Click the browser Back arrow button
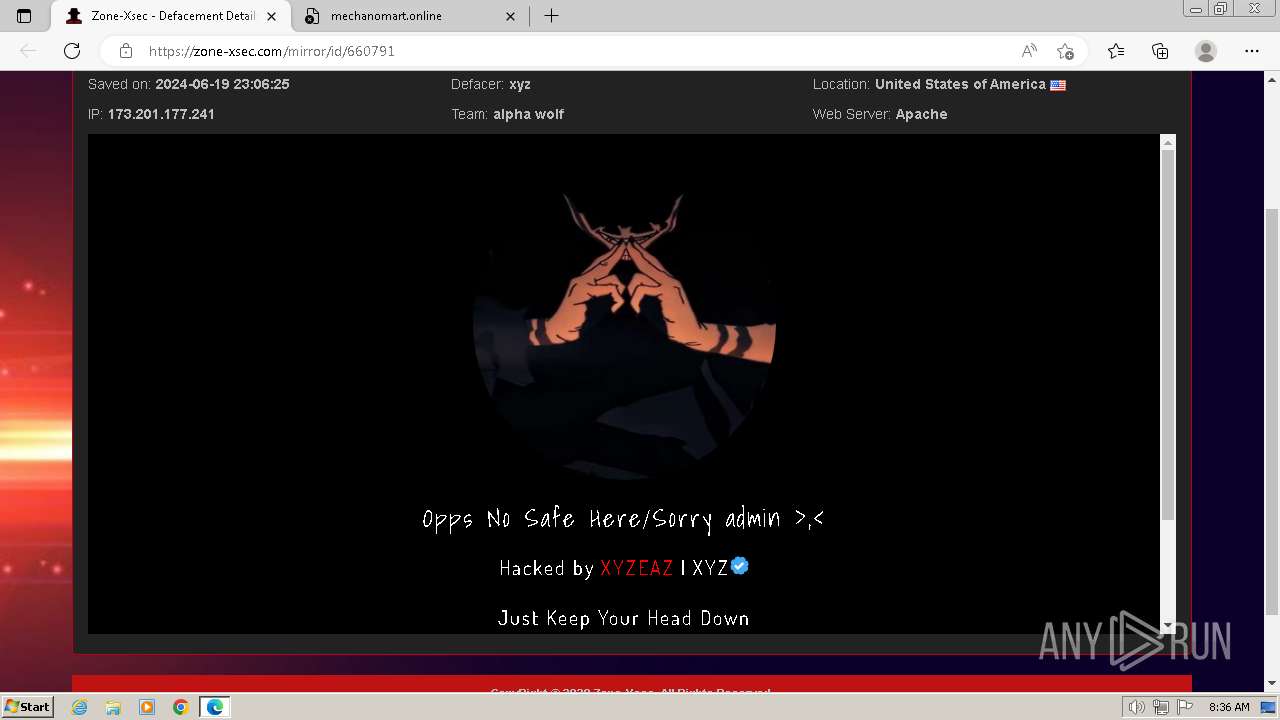 click(x=28, y=51)
